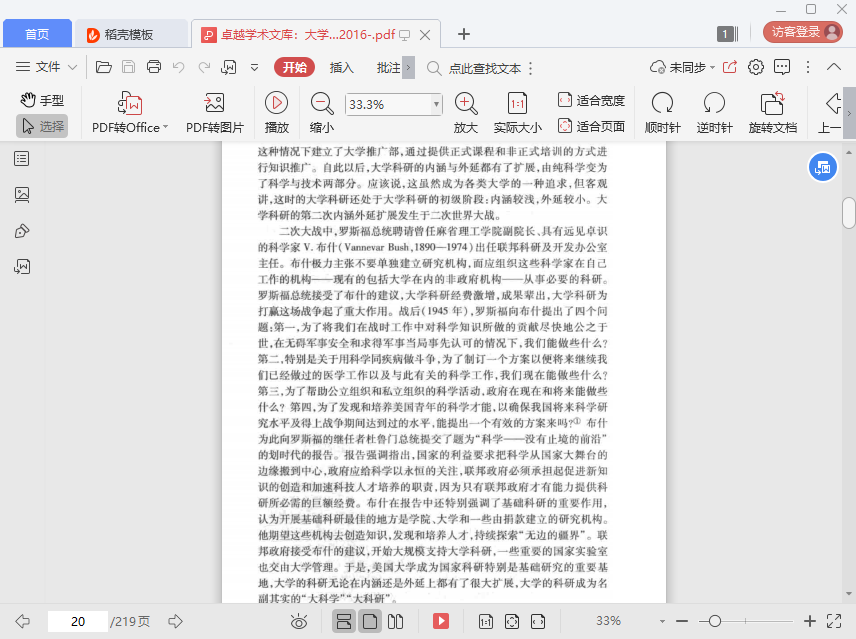Screen dimensions: 856x639
Task: Collapse the ribbon
Action: pyautogui.click(x=834, y=67)
